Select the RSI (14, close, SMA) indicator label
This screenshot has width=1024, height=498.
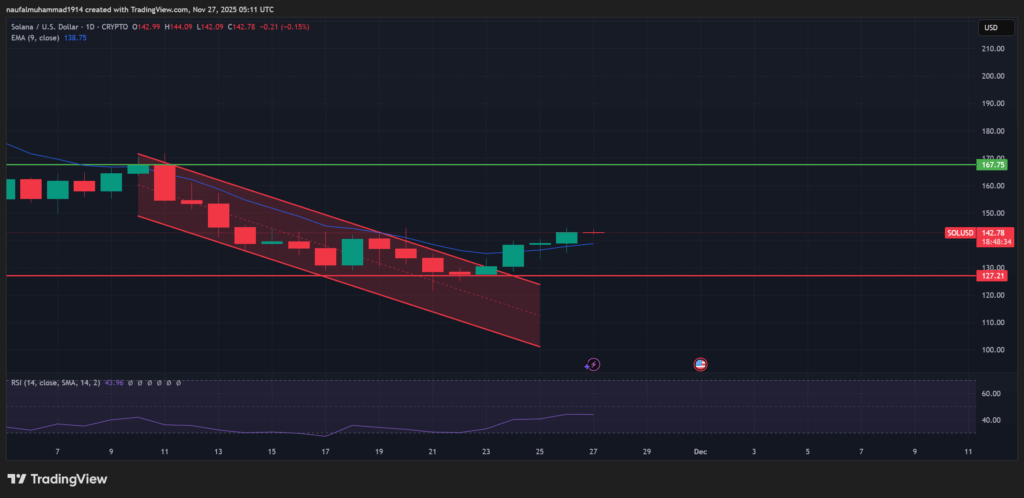coord(54,383)
